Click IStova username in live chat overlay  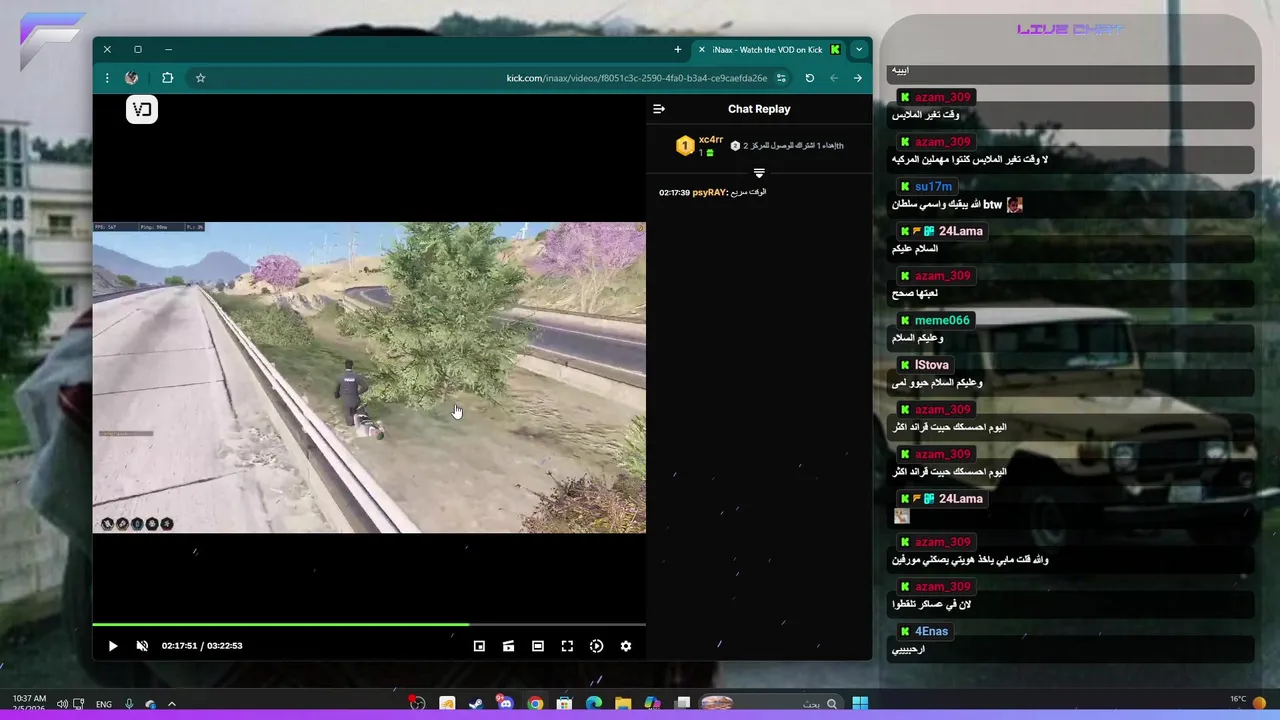(932, 365)
